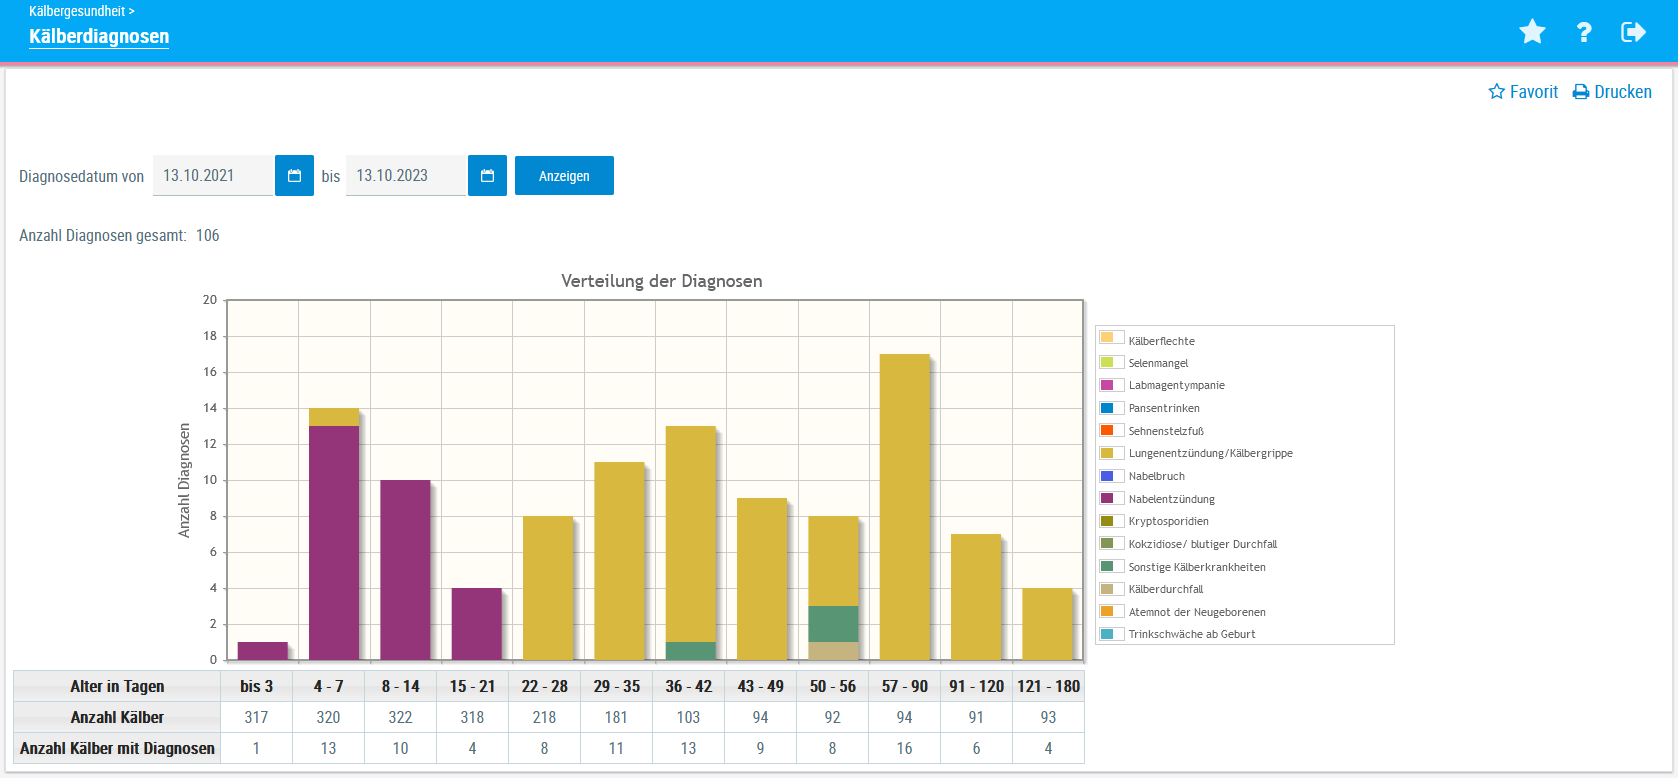
Task: Toggle Trinkschwäche ab Geburt legend swatch
Action: [x=1107, y=634]
